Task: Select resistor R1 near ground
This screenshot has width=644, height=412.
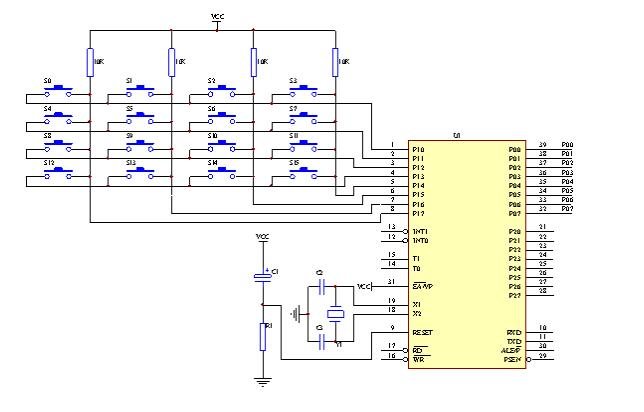Action: pyautogui.click(x=262, y=335)
